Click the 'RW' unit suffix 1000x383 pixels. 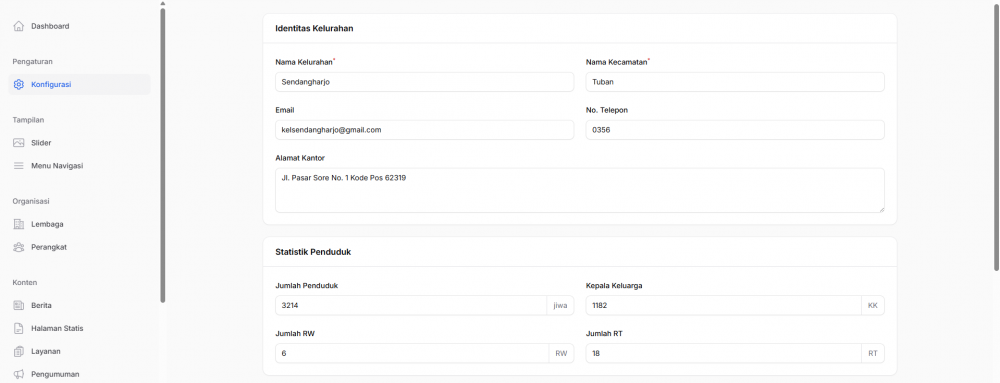(x=561, y=353)
